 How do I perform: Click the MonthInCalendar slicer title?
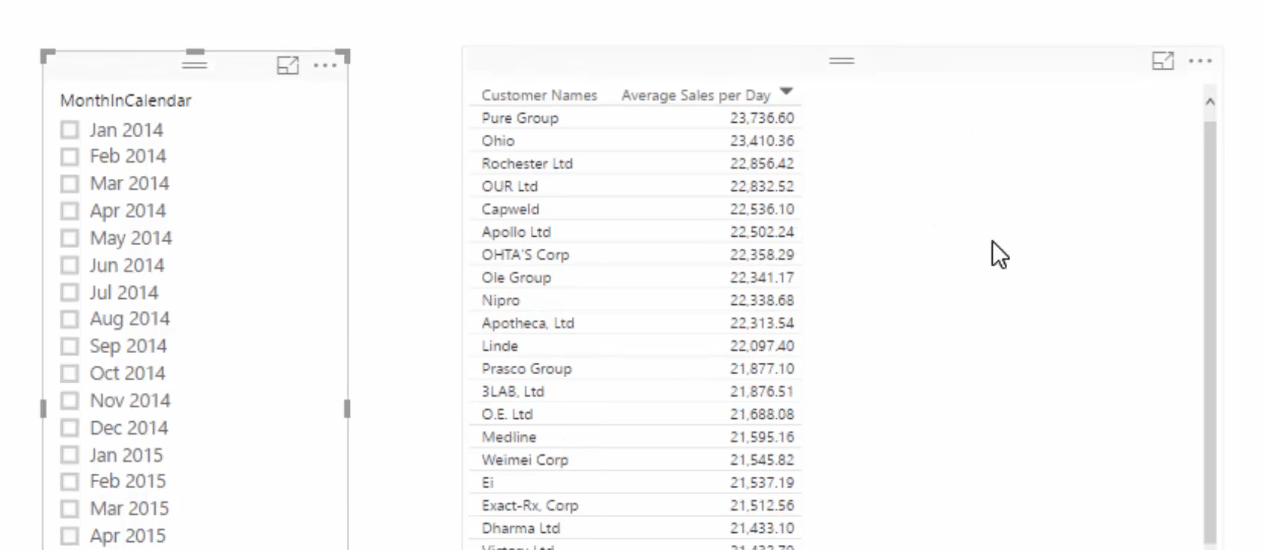pyautogui.click(x=126, y=101)
